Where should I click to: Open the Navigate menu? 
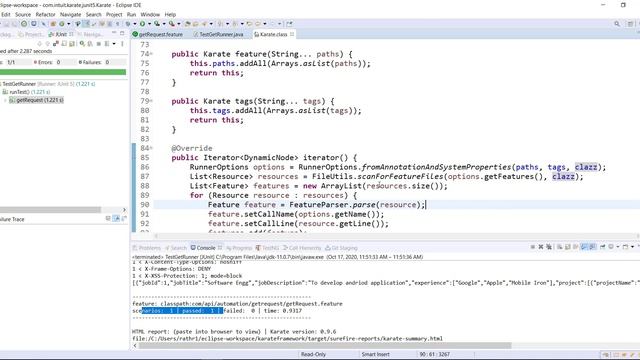point(70,14)
